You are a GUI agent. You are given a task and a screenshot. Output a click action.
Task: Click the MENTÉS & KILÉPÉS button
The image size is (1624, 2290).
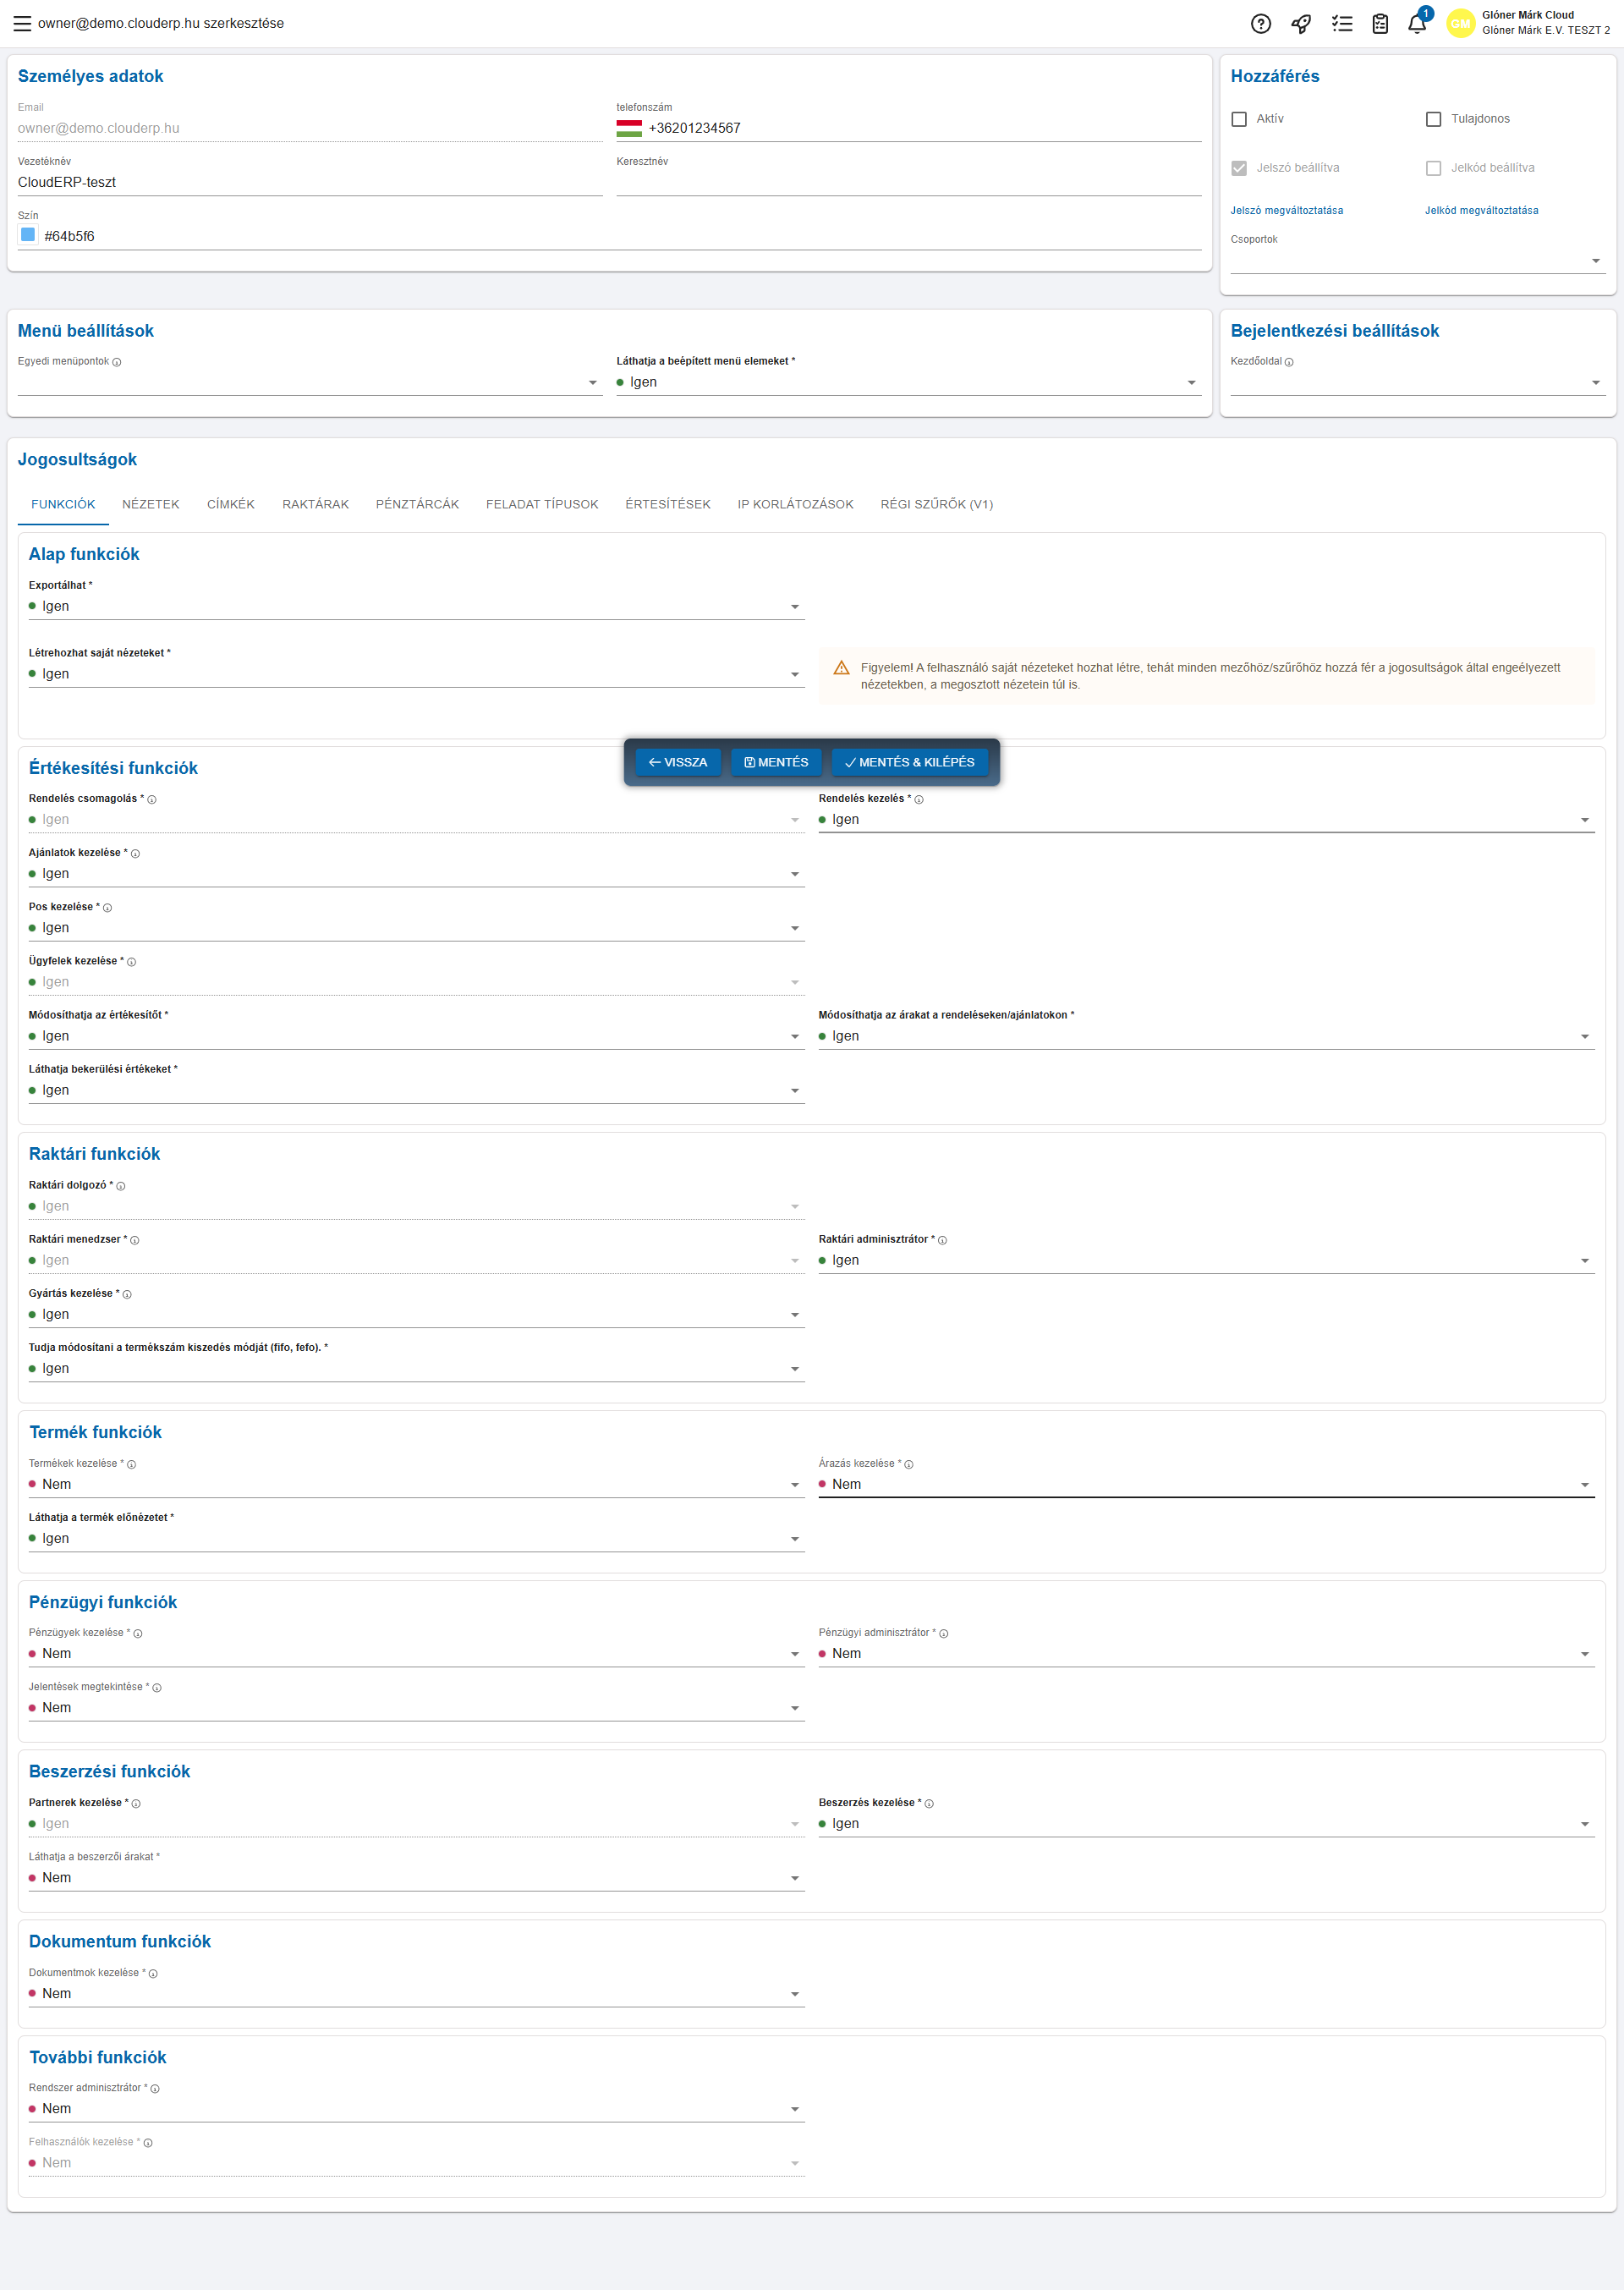[x=909, y=762]
